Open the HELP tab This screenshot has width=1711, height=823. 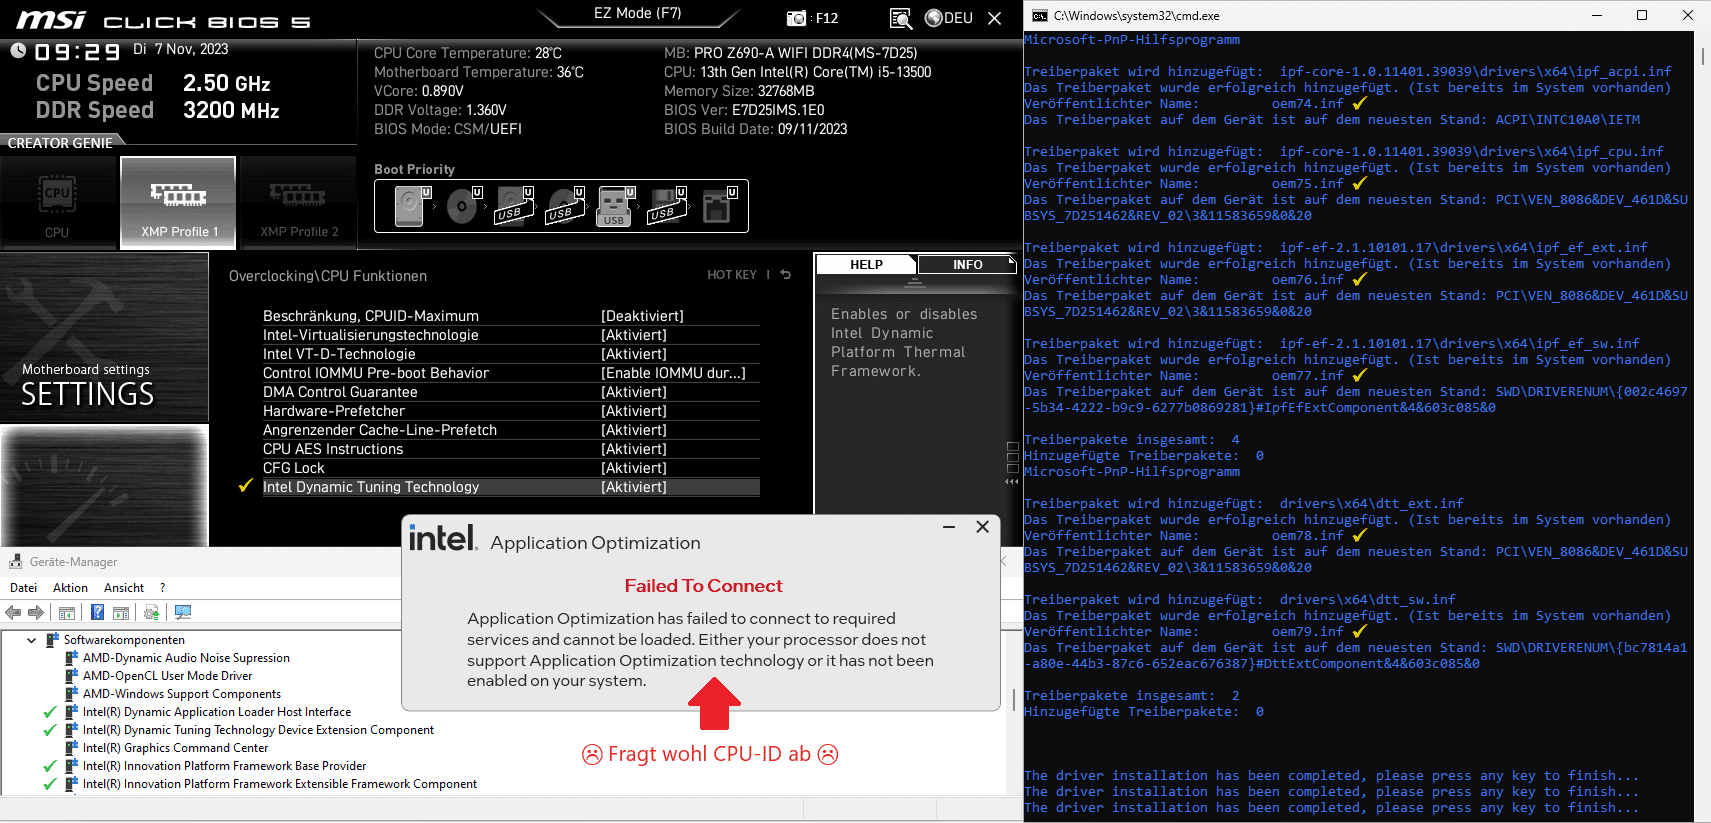point(866,265)
